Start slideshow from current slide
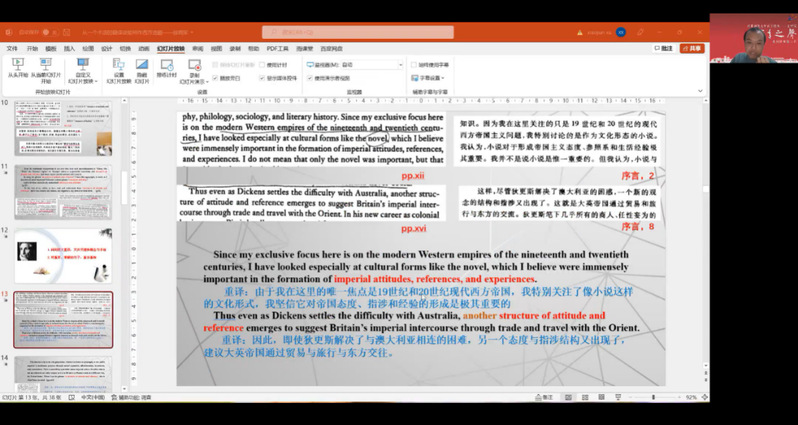Image resolution: width=798 pixels, height=425 pixels. pos(46,71)
